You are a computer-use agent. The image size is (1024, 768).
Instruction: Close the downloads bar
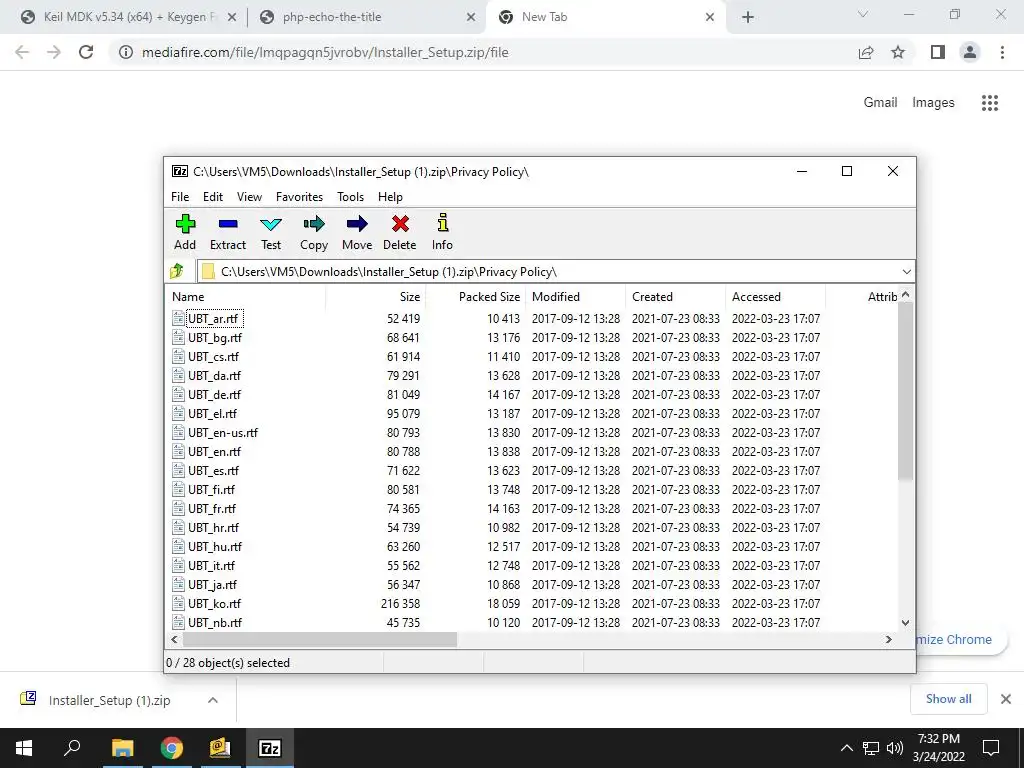pyautogui.click(x=1006, y=699)
